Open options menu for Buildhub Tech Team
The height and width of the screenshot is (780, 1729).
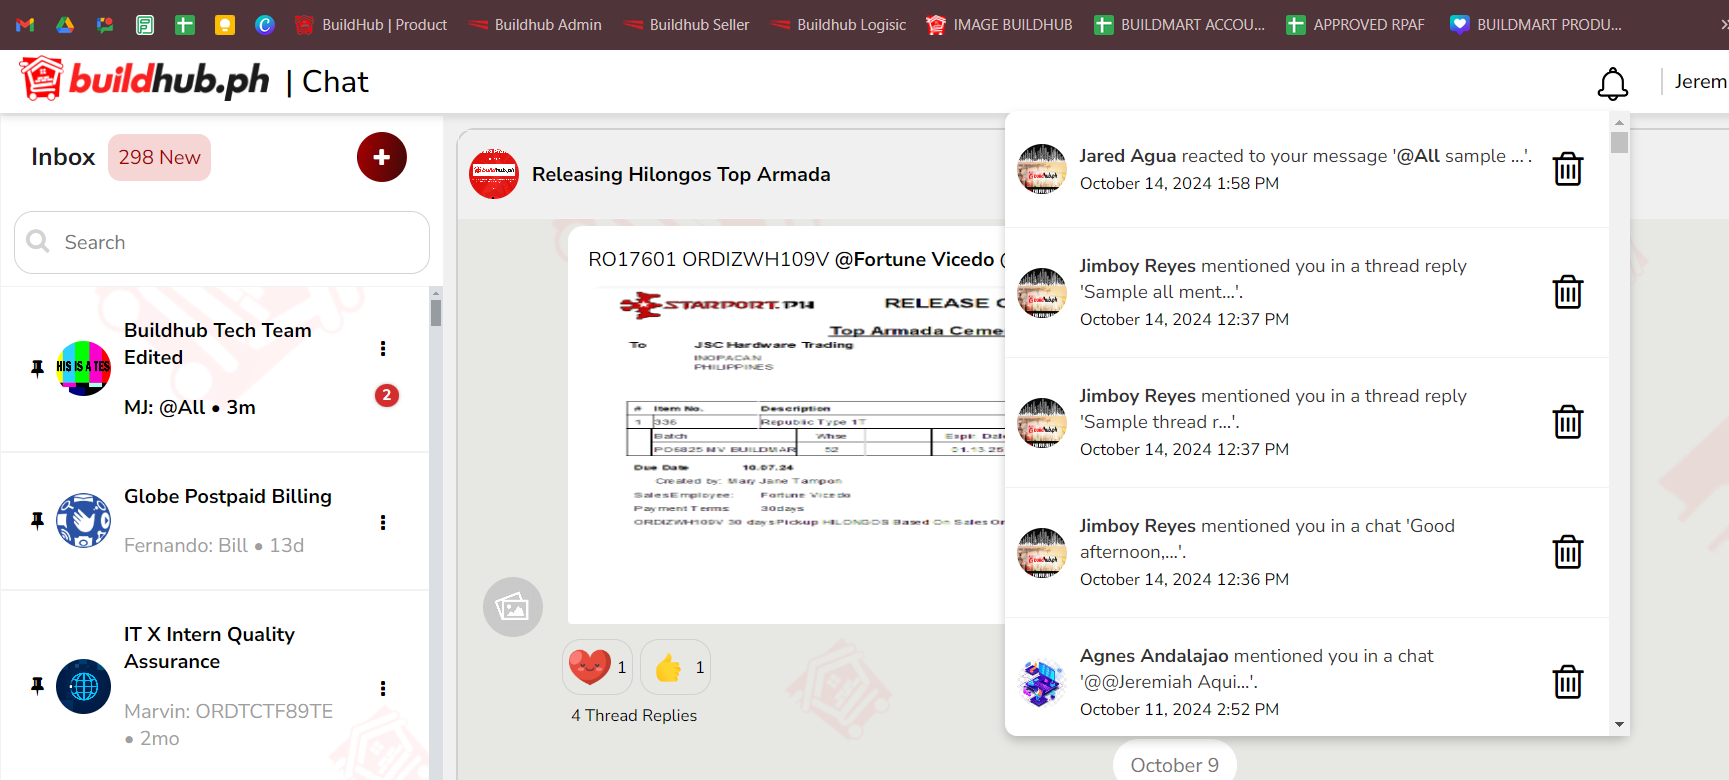[382, 348]
